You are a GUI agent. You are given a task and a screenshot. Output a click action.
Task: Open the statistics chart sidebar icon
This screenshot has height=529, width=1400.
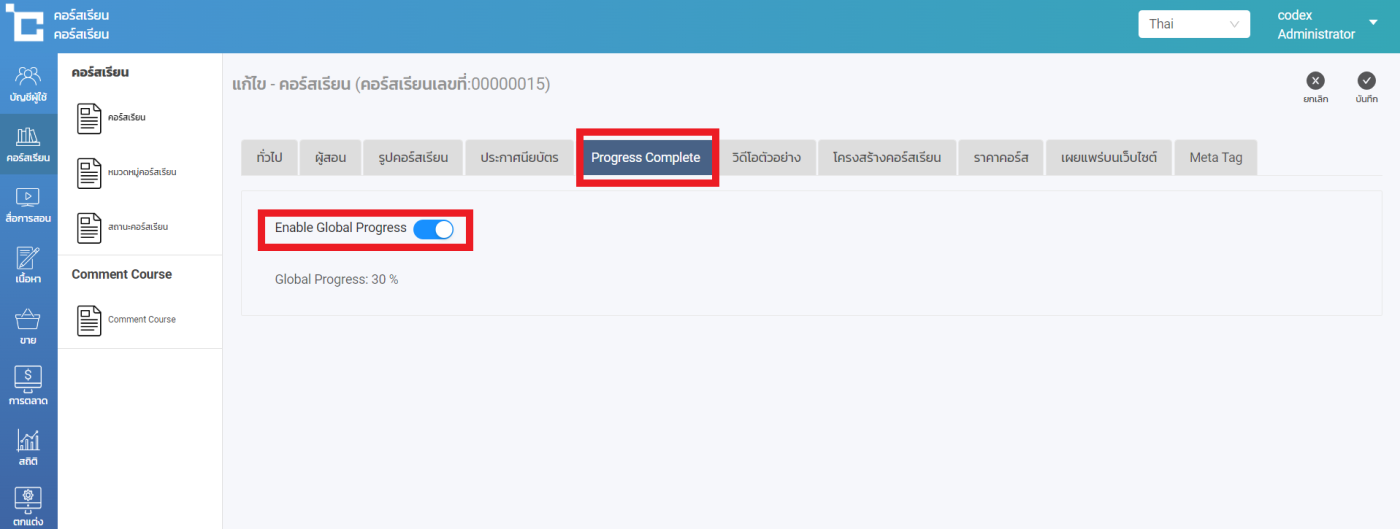[28, 442]
